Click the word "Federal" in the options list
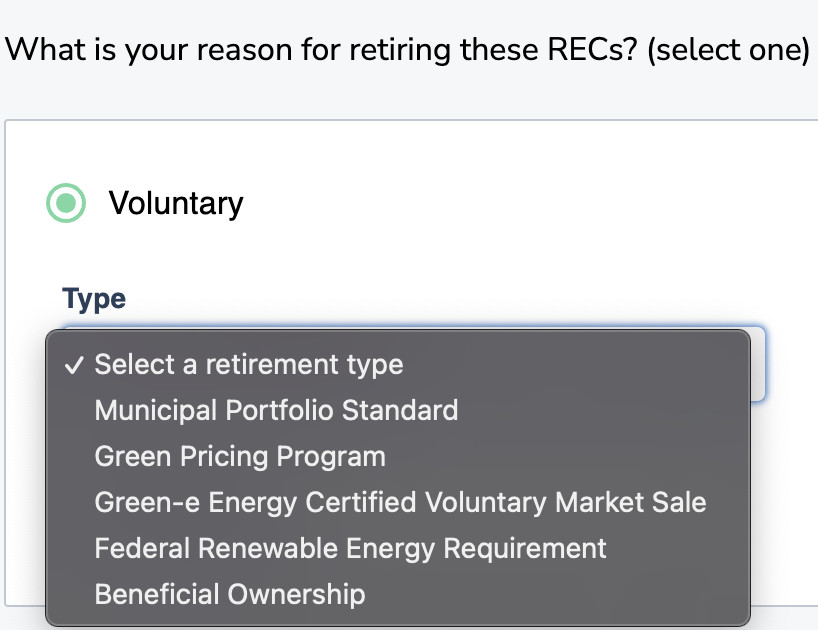 142,548
